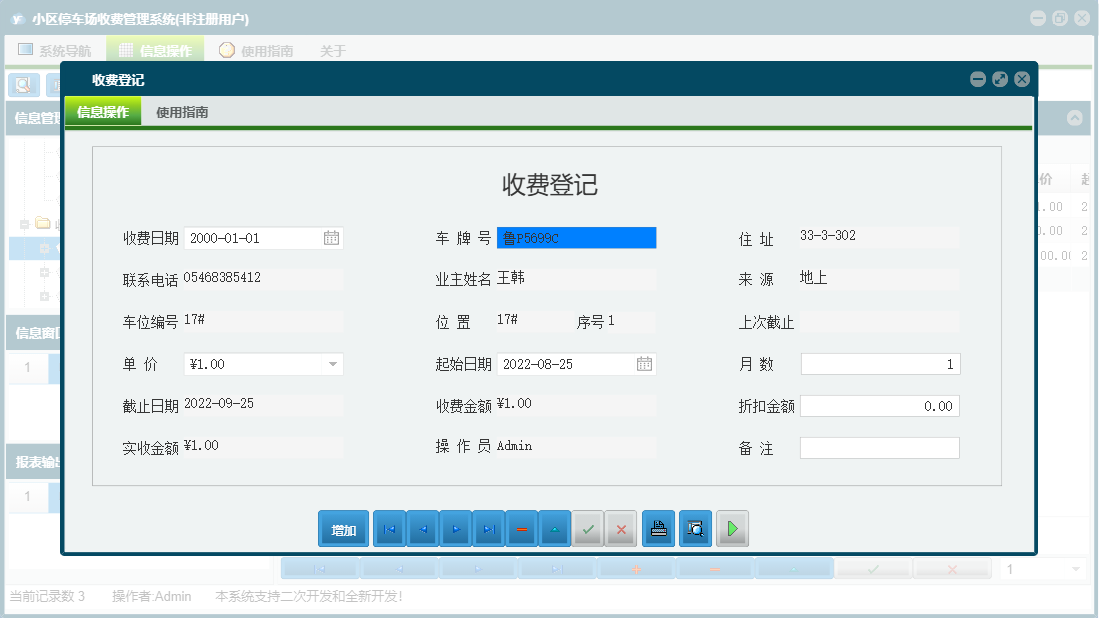Viewport: 1099px width, 618px height.
Task: Jump to the last record
Action: point(489,529)
